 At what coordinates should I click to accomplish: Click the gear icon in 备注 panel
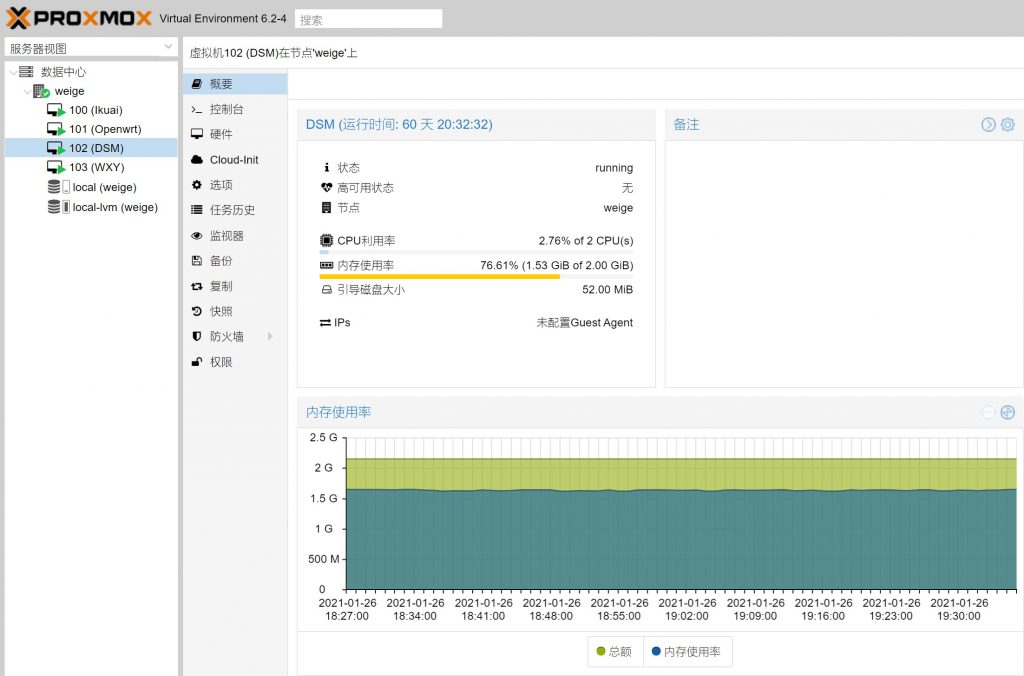click(1007, 125)
